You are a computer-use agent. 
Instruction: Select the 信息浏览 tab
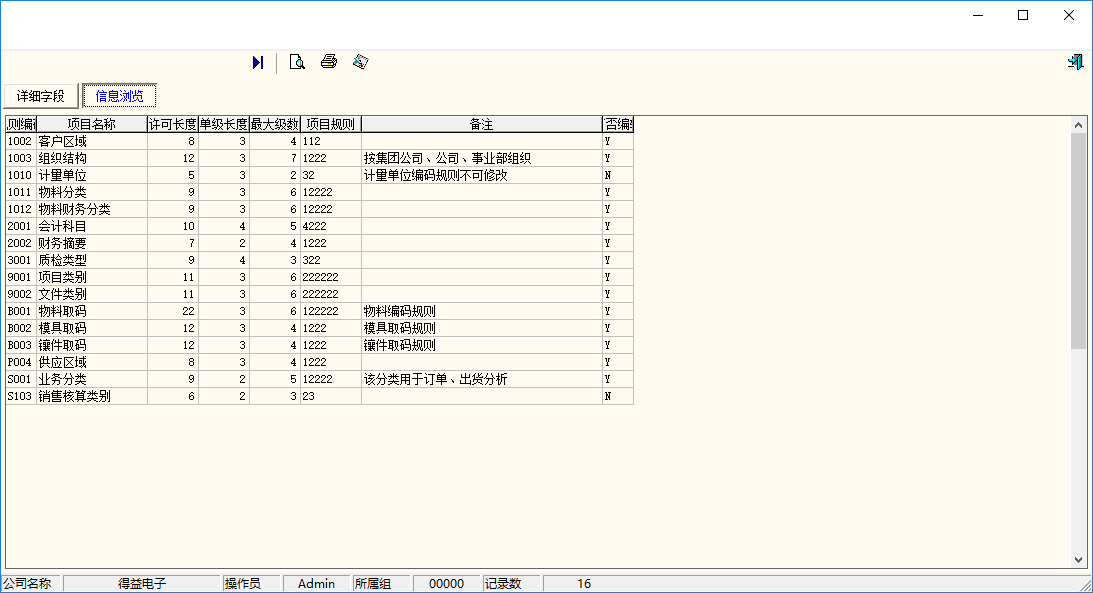pos(119,96)
